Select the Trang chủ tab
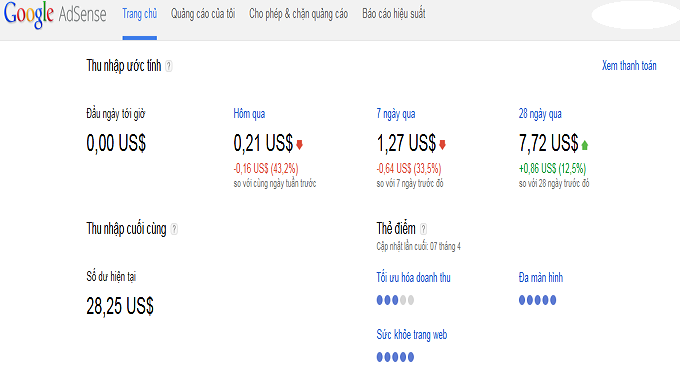Screen dimensions: 680x367 (140, 14)
